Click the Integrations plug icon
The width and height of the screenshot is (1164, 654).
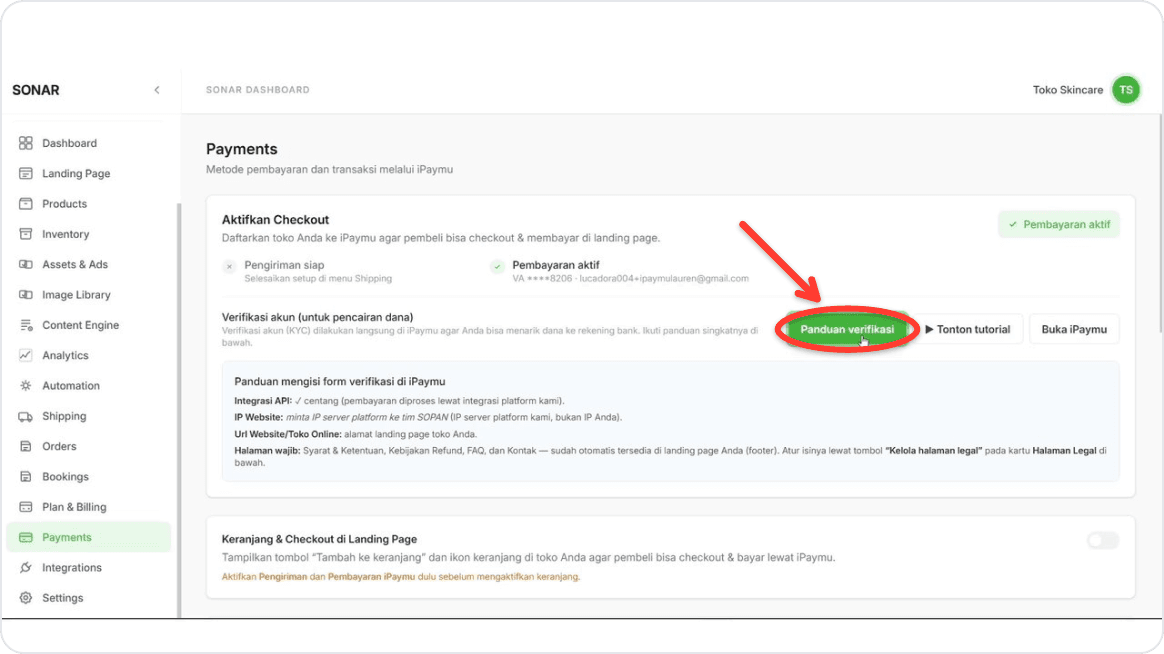[x=26, y=567]
